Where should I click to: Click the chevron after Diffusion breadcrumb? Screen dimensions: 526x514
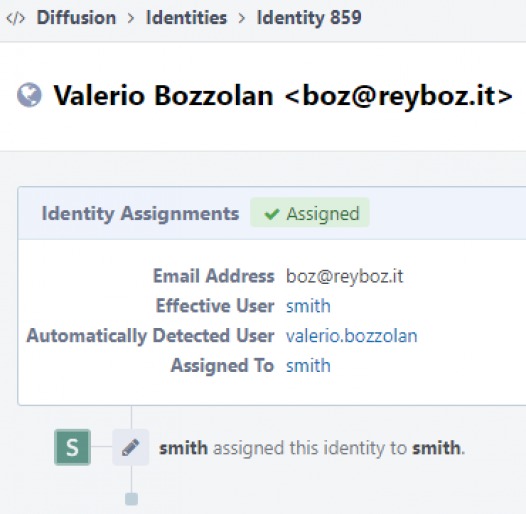tap(131, 18)
